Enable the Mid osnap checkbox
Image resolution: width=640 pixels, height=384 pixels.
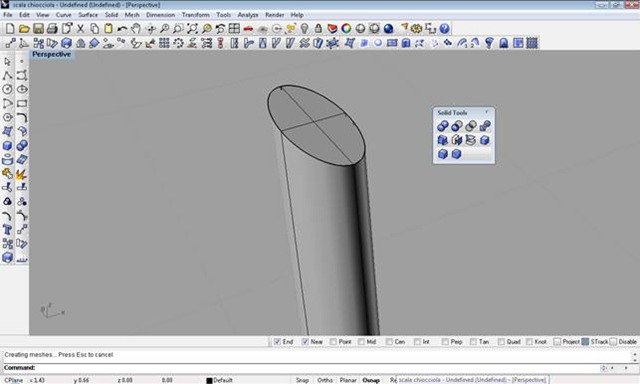point(361,342)
